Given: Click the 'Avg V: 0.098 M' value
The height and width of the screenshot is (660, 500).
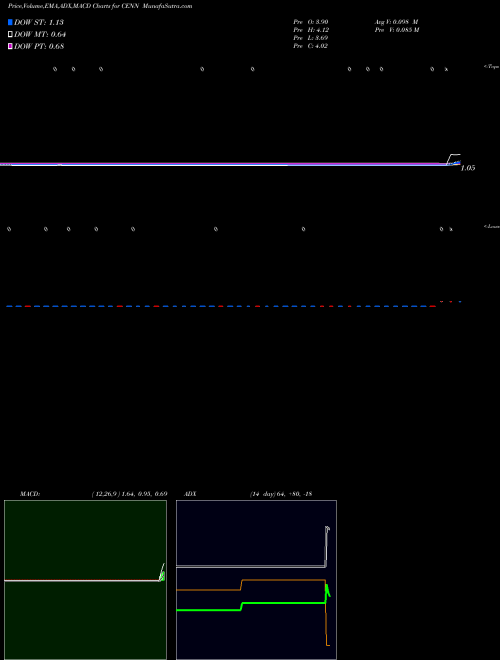Looking at the screenshot, I should (x=396, y=21).
